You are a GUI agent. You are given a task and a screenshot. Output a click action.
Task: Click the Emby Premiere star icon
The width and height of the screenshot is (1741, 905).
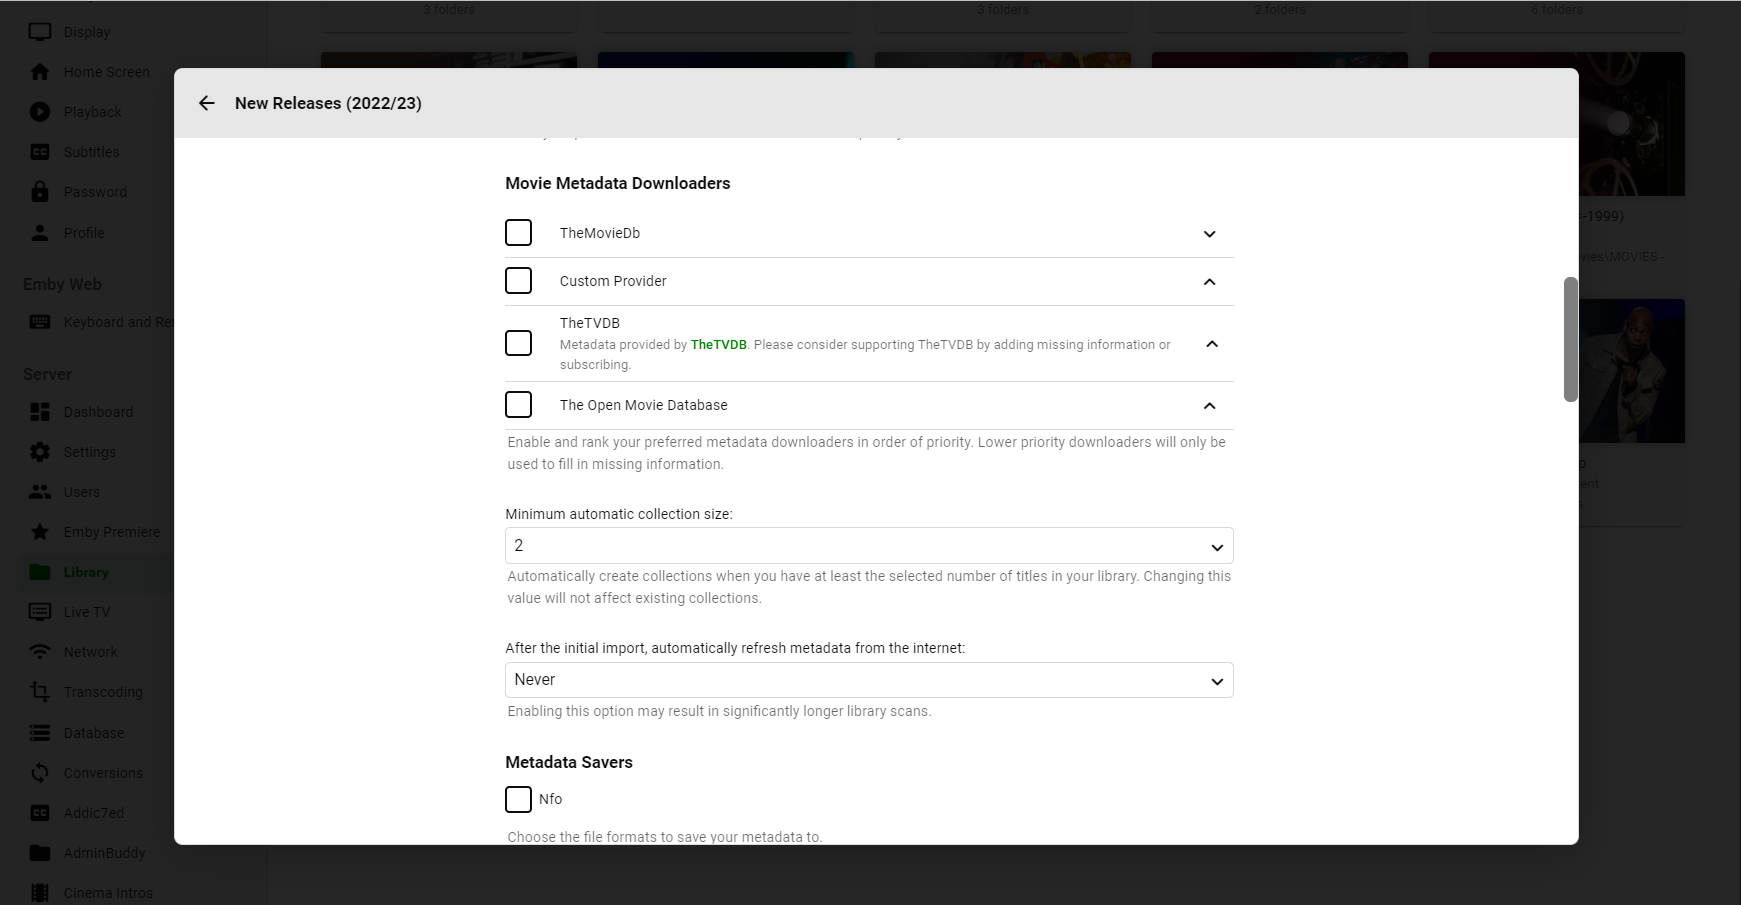click(40, 532)
